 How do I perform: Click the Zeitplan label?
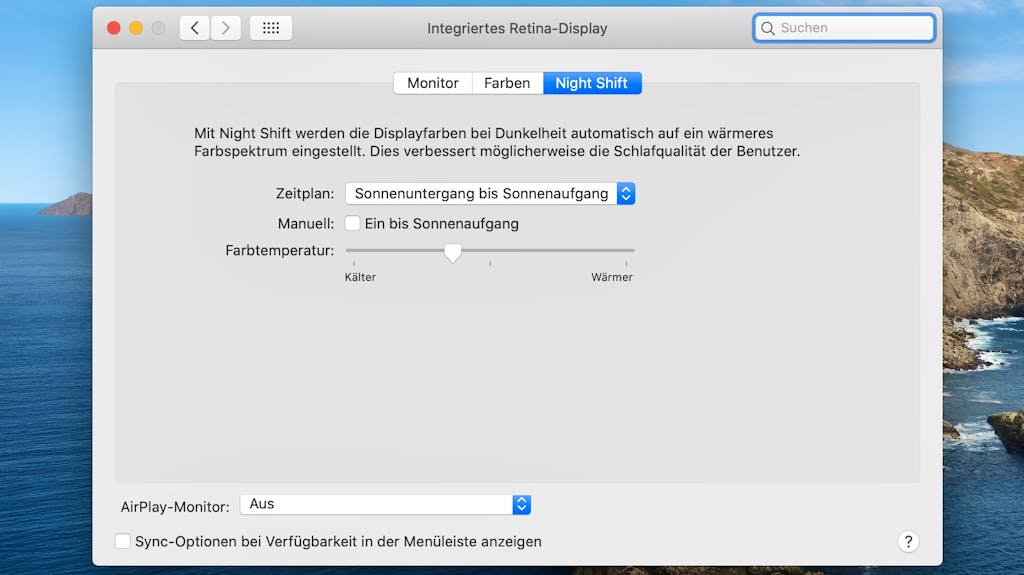pyautogui.click(x=305, y=193)
